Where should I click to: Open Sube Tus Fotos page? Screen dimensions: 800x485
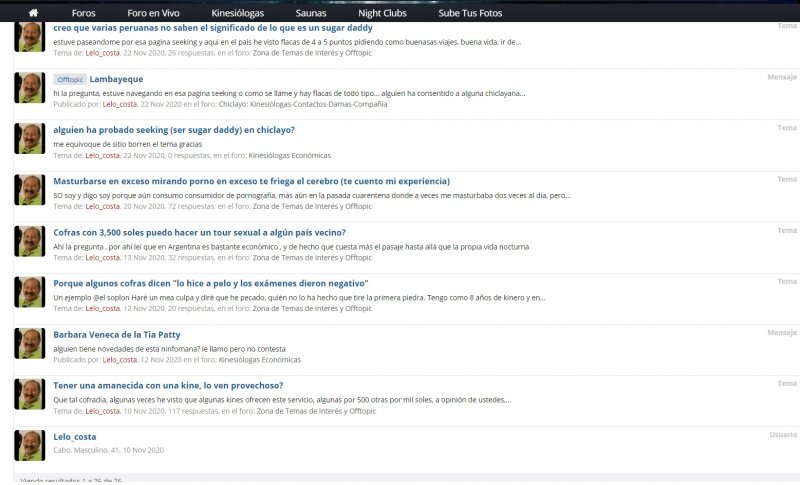point(470,13)
